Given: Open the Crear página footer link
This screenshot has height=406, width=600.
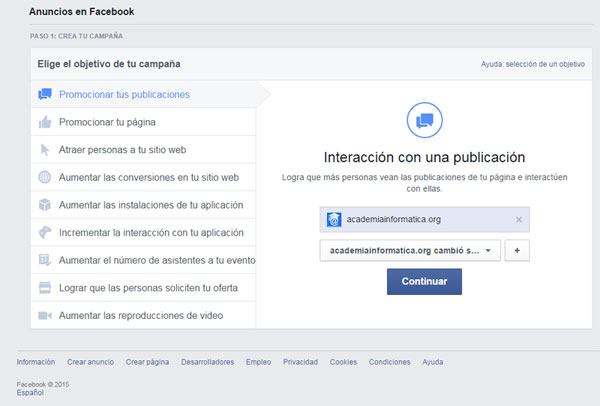Looking at the screenshot, I should coord(147,362).
